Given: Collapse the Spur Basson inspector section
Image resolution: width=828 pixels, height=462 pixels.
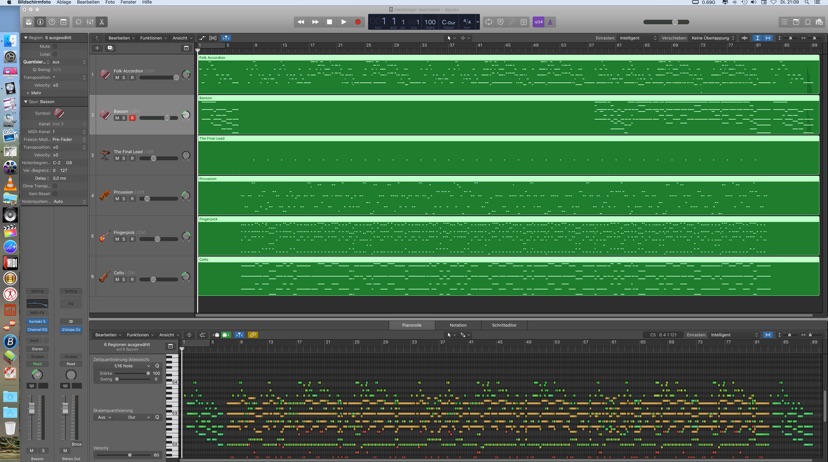Looking at the screenshot, I should pos(25,101).
